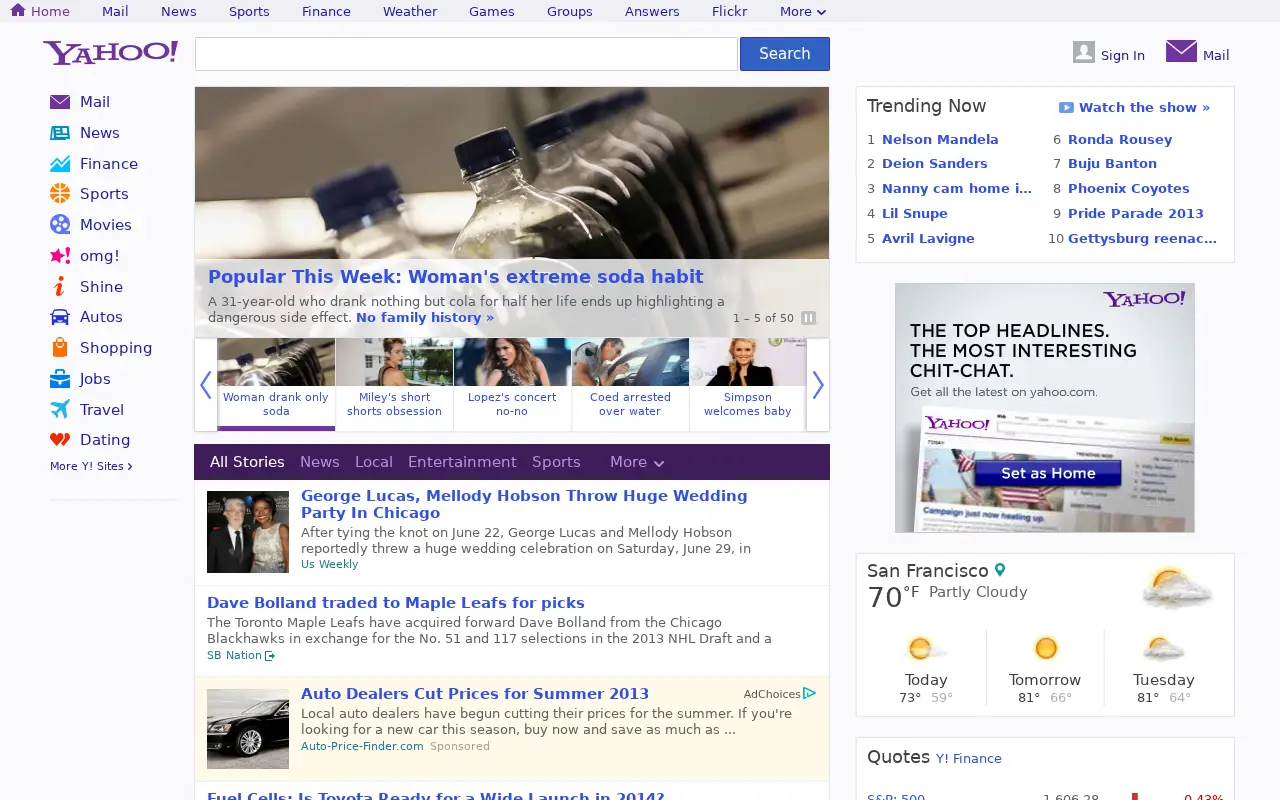
Task: Show next story thumbnails with right arrow
Action: click(x=818, y=385)
